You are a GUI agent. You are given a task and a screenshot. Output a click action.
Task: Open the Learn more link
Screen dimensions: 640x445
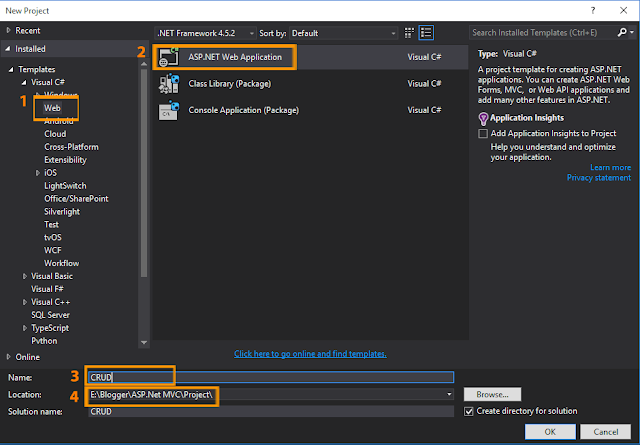point(611,167)
